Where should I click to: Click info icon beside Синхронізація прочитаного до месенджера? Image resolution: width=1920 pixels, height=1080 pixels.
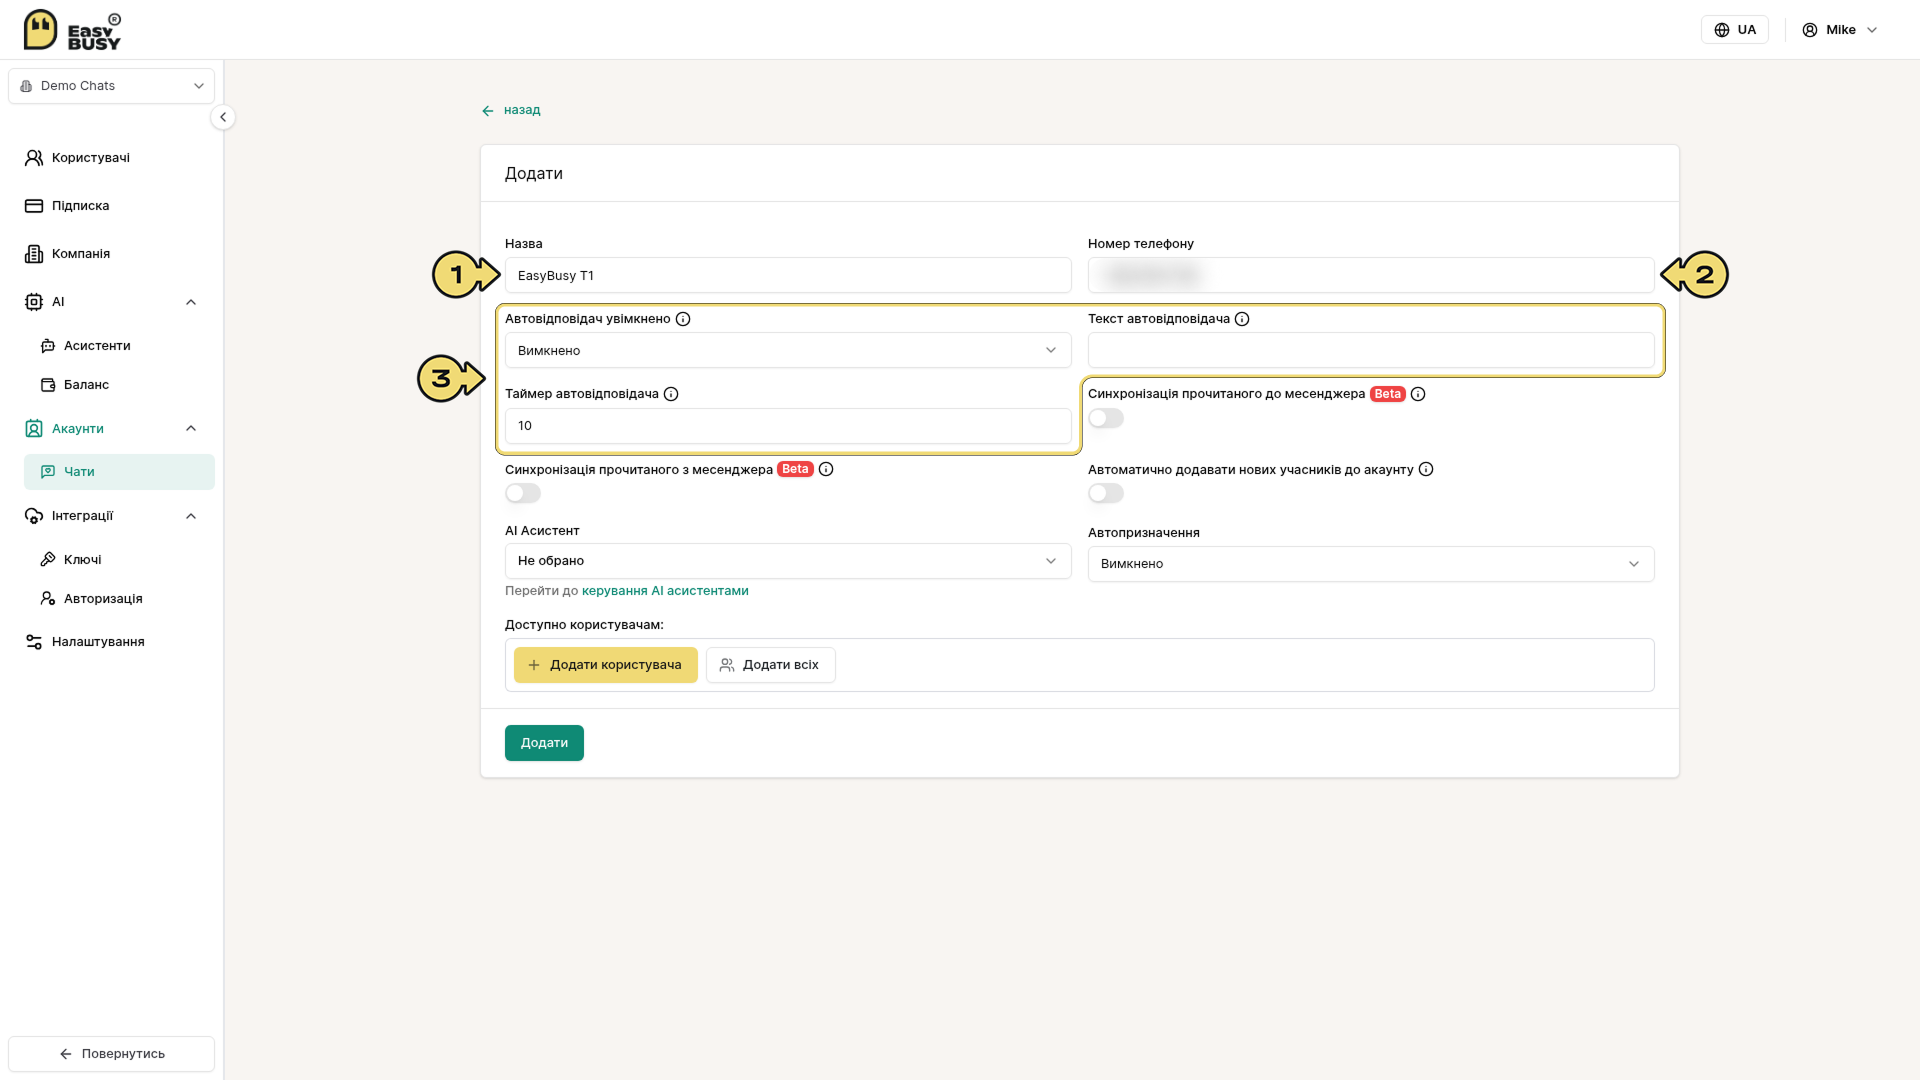pos(1418,394)
